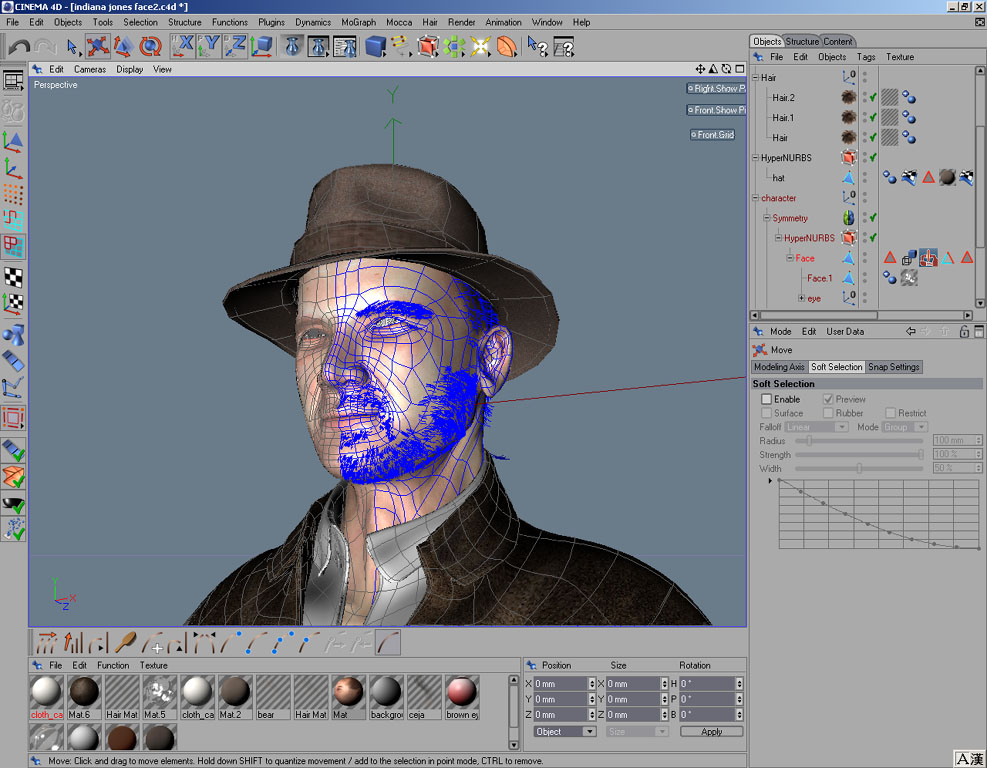Collapse the Face tree node

tap(789, 258)
